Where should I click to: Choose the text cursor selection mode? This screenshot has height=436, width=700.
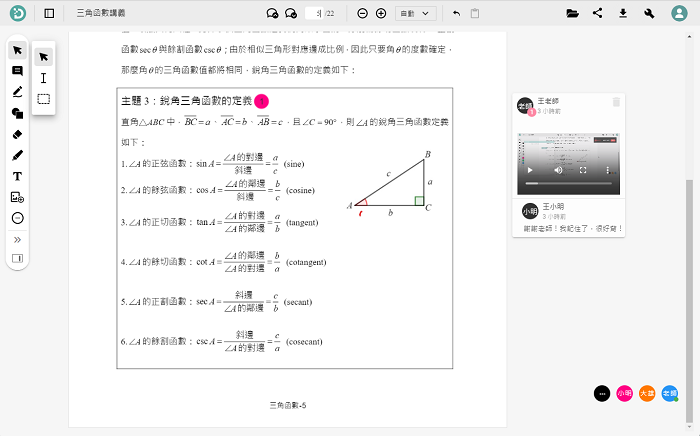[43, 78]
